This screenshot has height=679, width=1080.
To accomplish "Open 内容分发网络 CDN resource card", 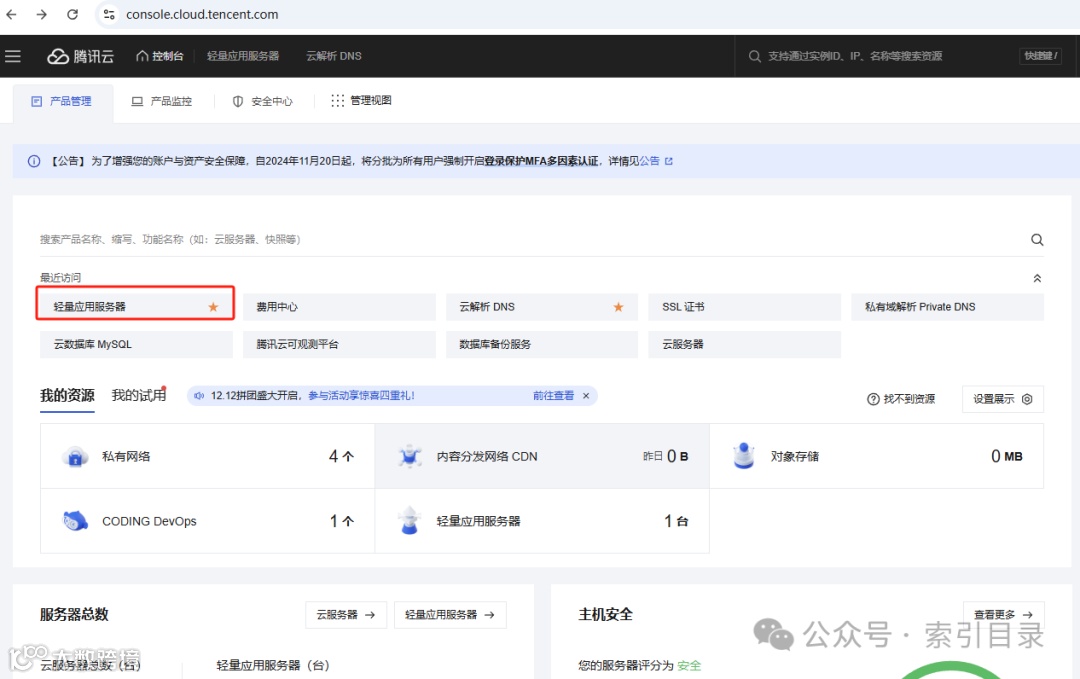I will (542, 457).
